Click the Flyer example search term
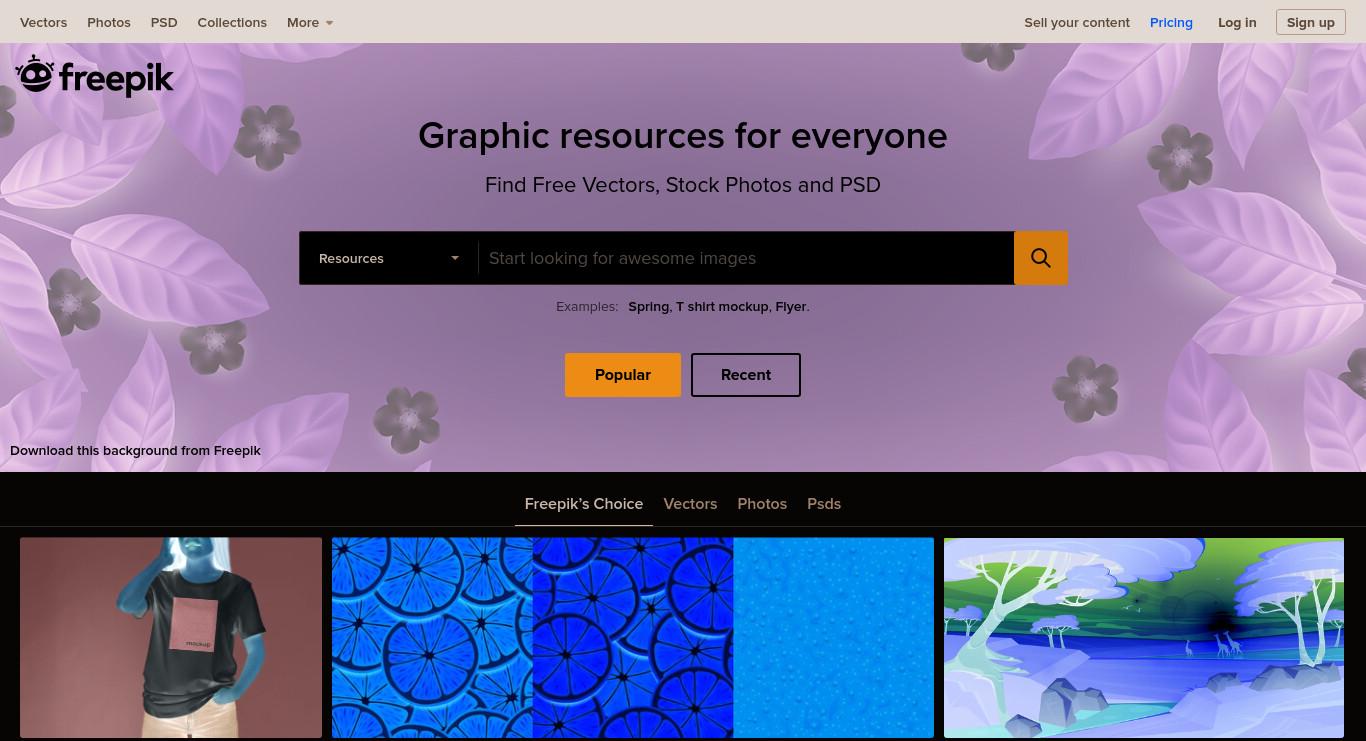The width and height of the screenshot is (1366, 741). coord(791,307)
